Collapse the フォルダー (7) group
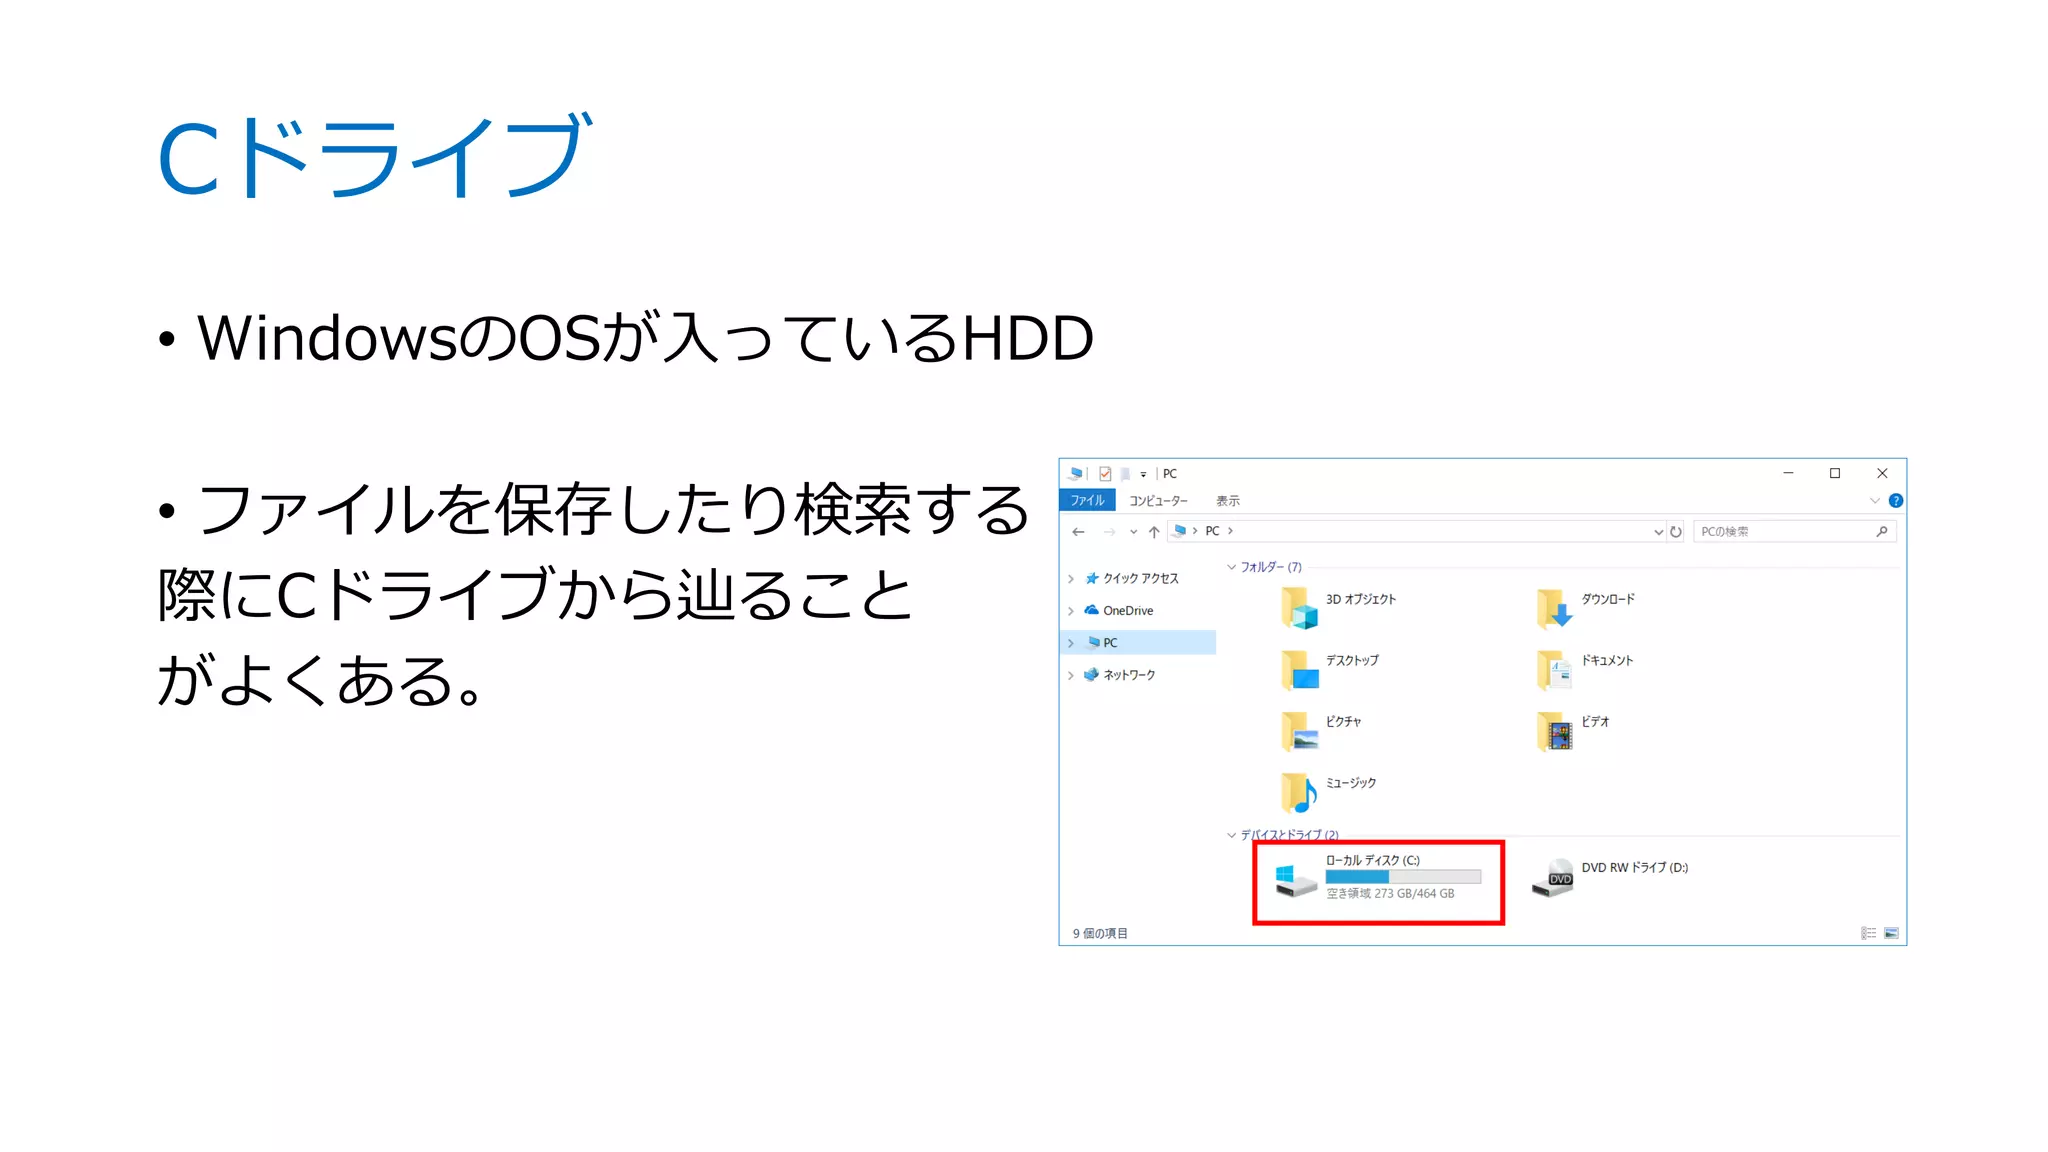Image resolution: width=2048 pixels, height=1152 pixels. 1231,567
